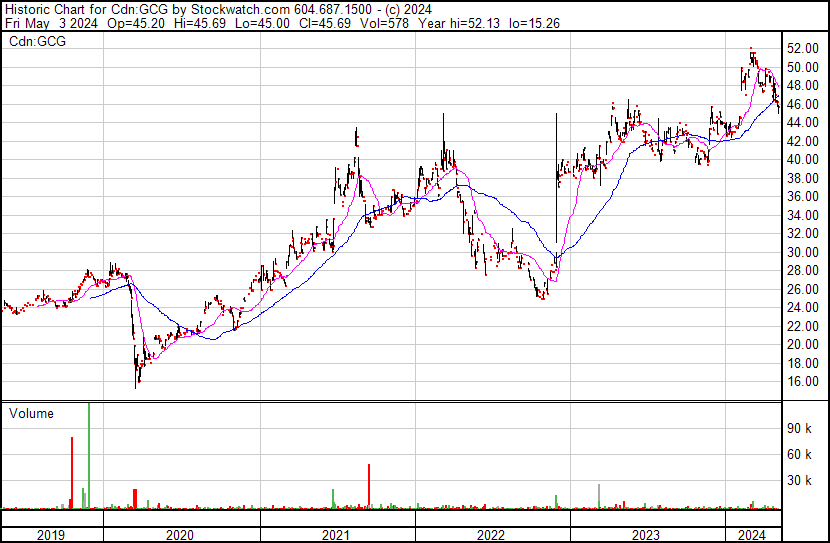Click the 52.00 price axis label
The height and width of the screenshot is (543, 830).
click(x=802, y=49)
